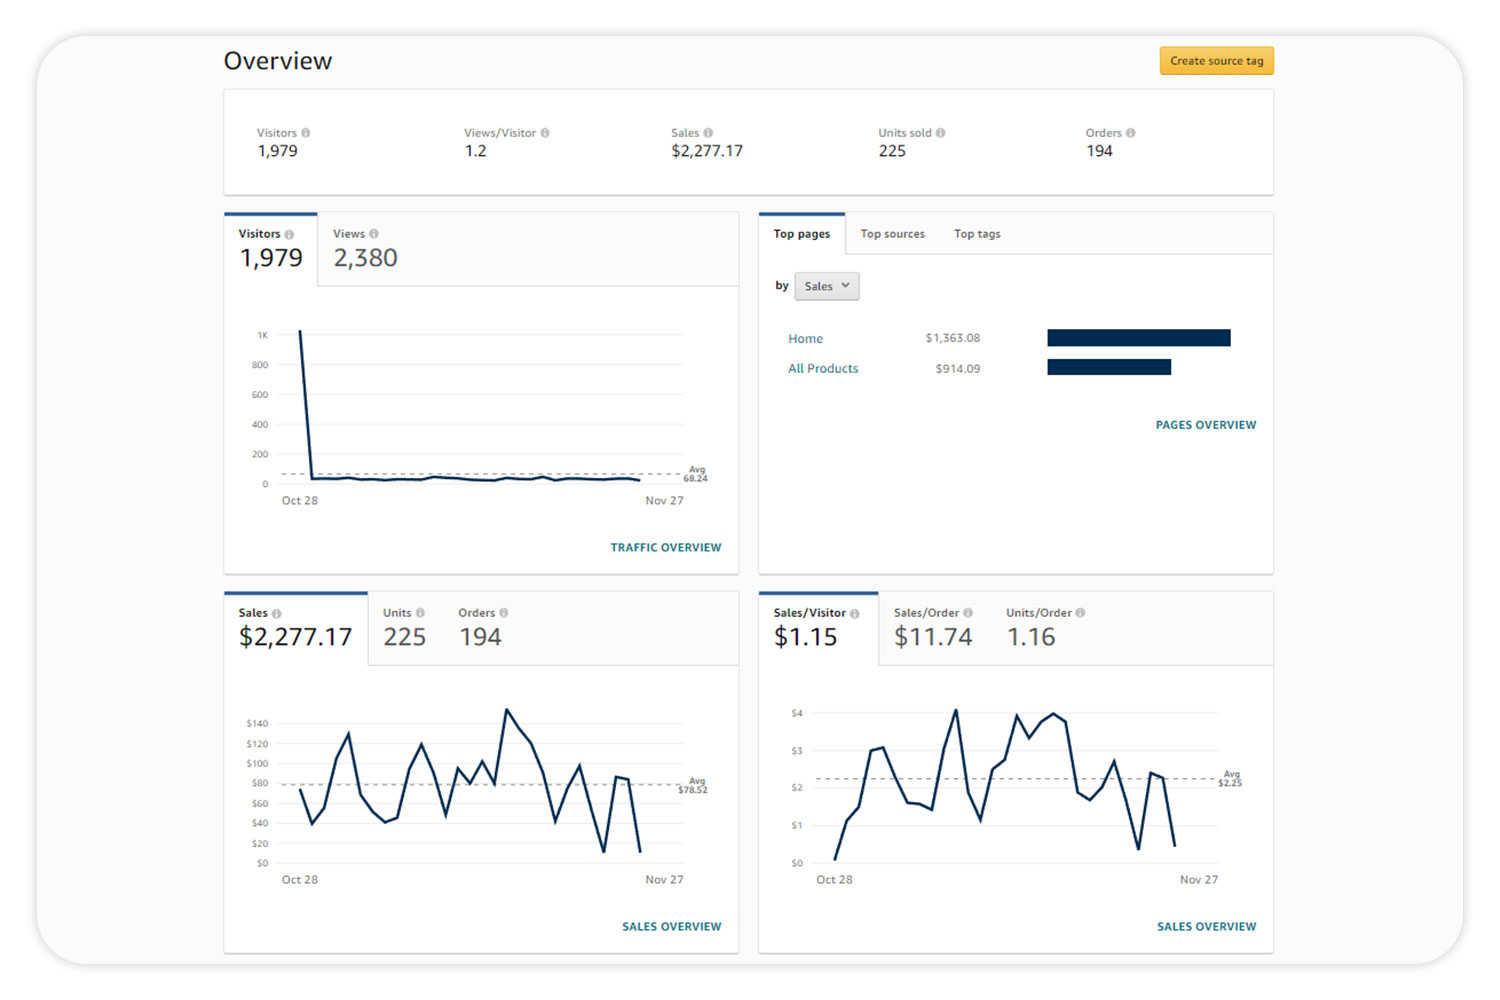Open the Traffic Overview link

(x=665, y=548)
